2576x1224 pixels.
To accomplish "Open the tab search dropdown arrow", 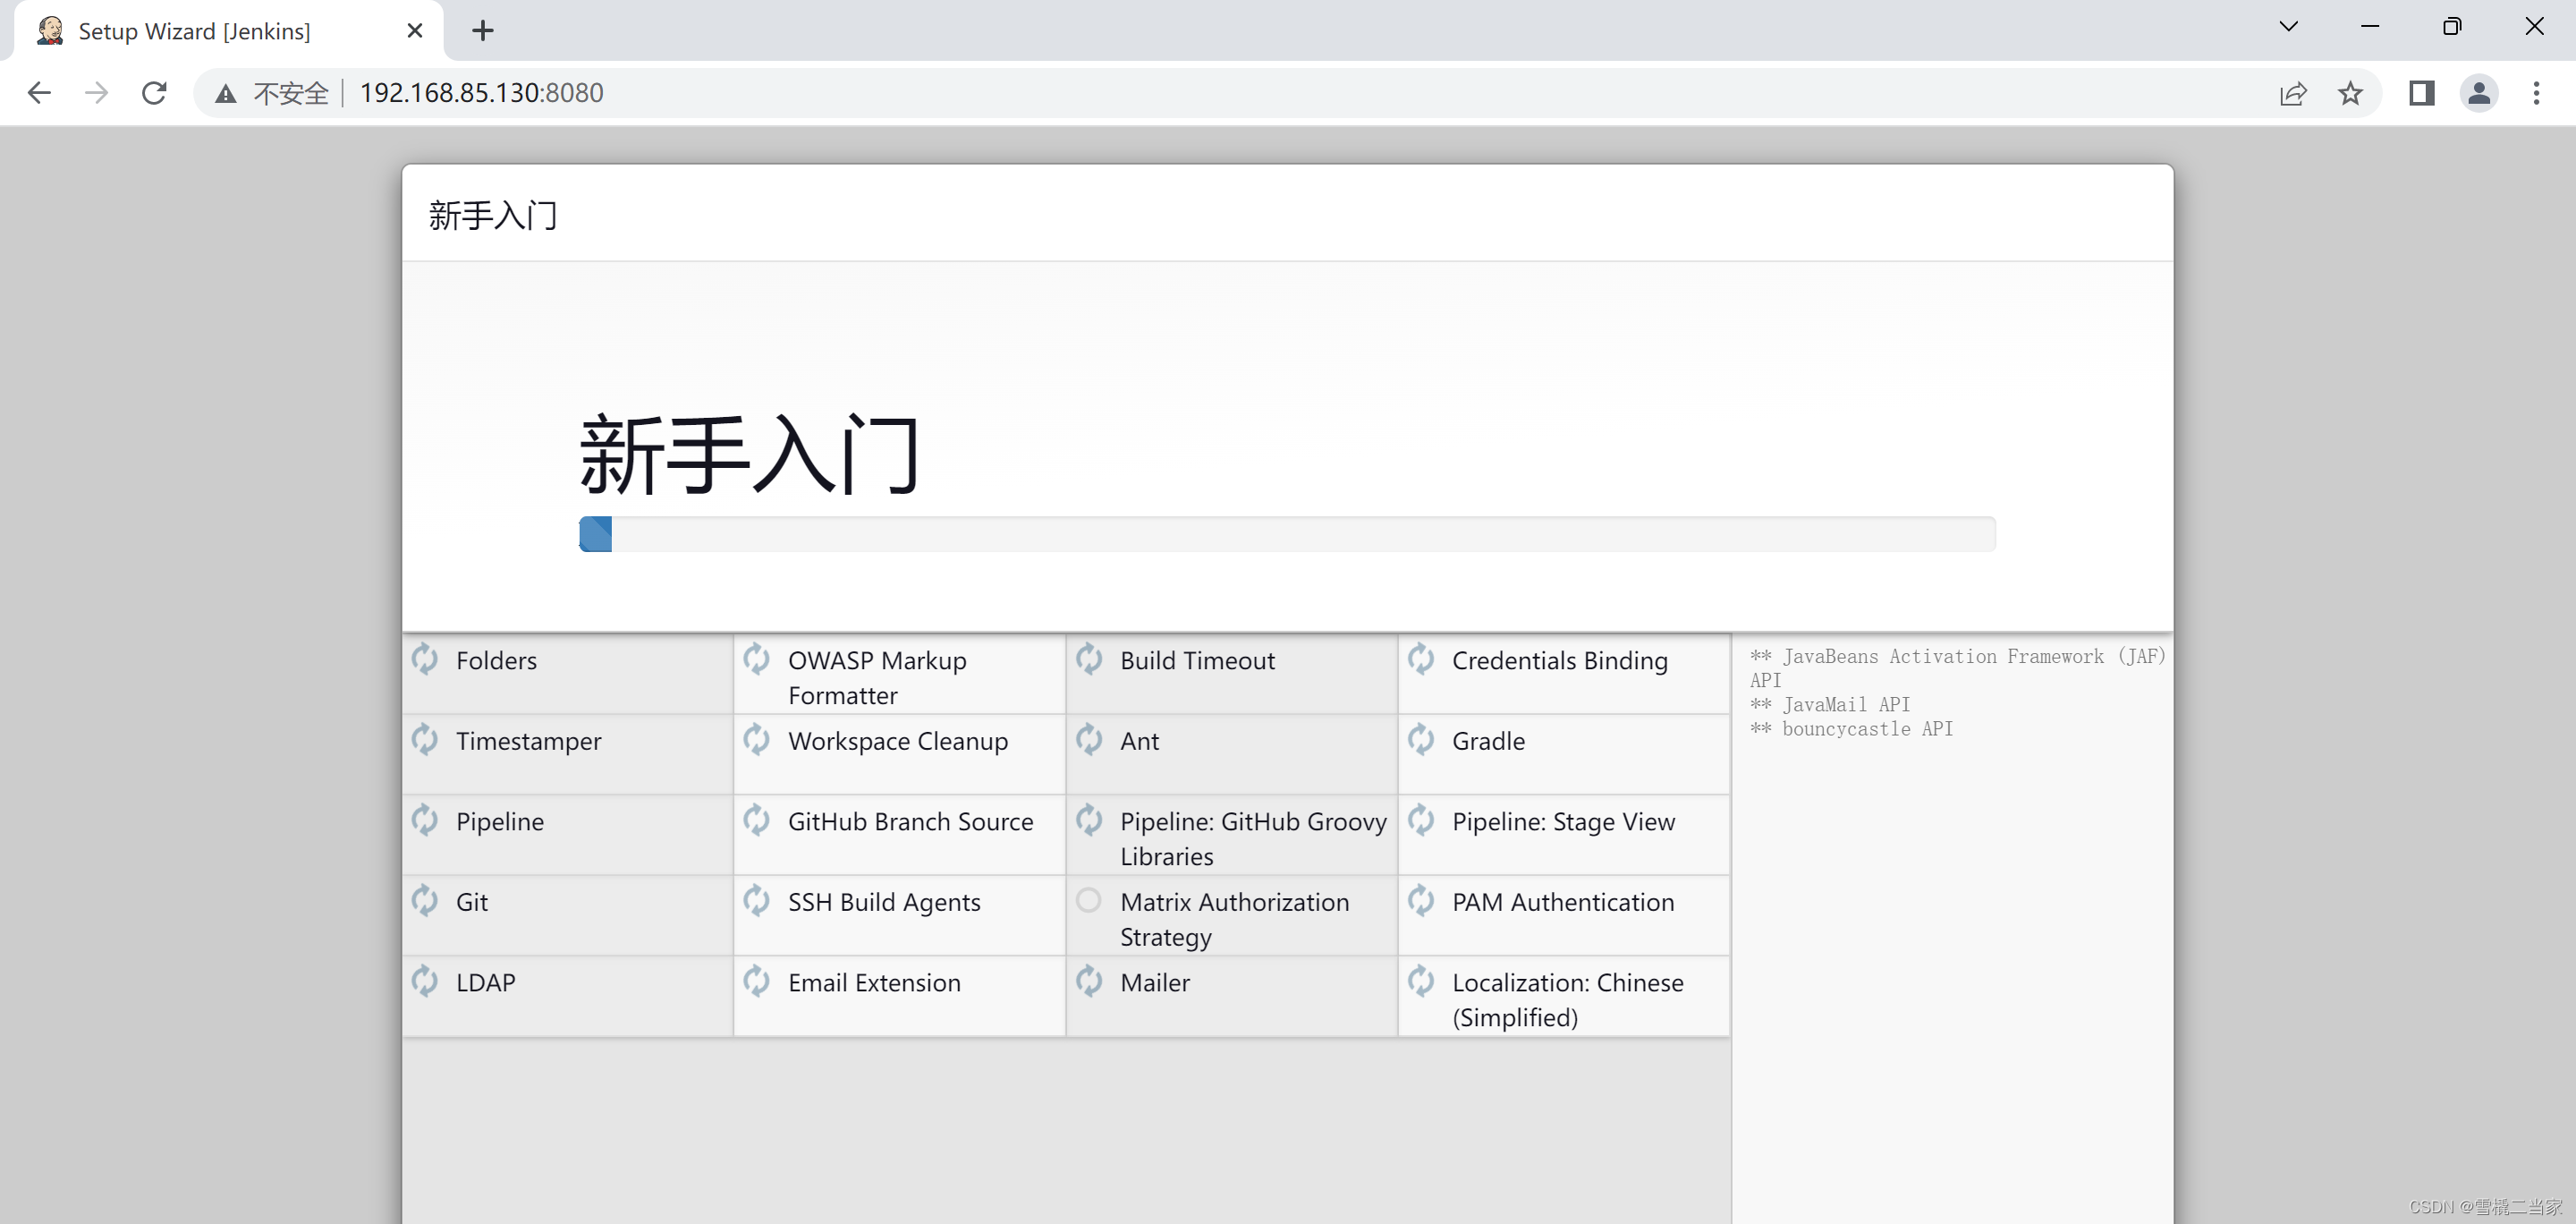I will [x=2288, y=27].
